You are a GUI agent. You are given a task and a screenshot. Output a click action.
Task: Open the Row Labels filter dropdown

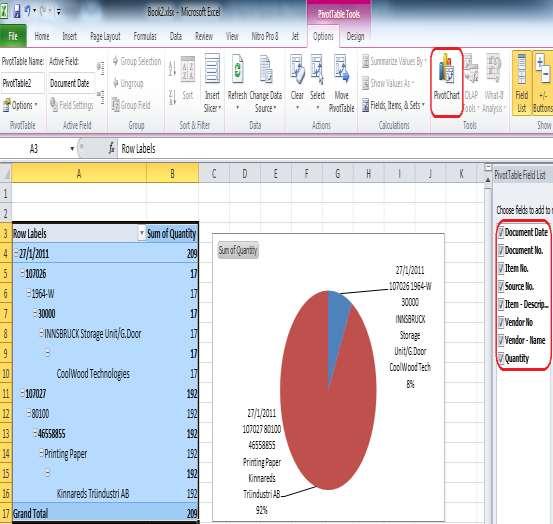coord(141,233)
